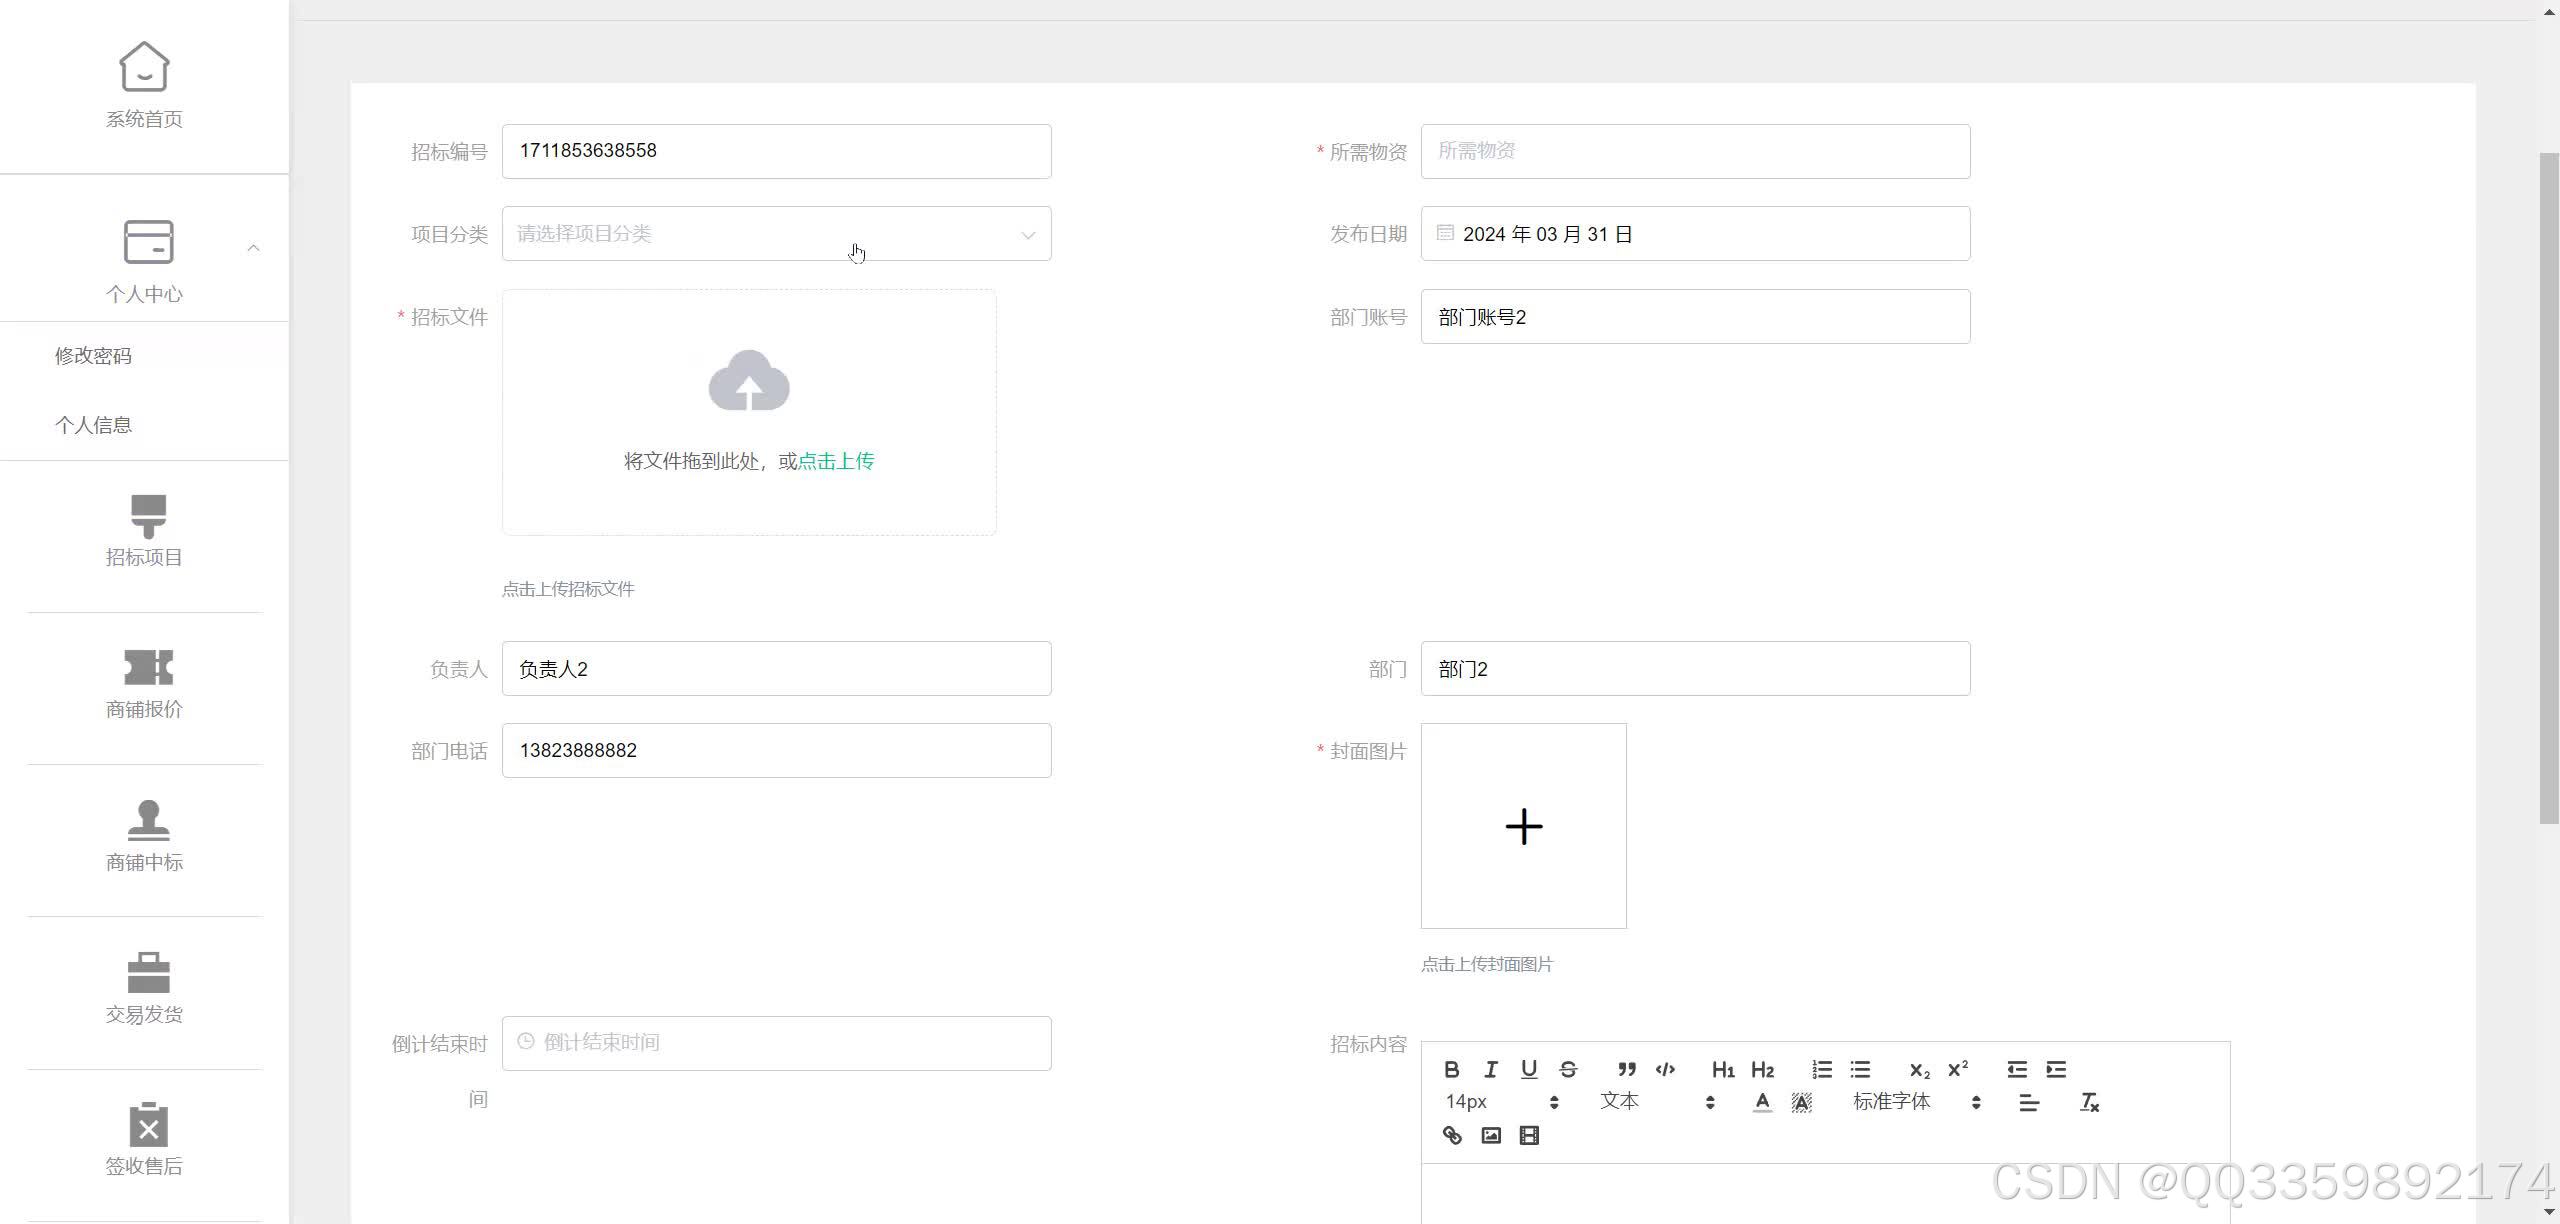Apply subscript formatting
Viewport: 2560px width, 1224px height.
(1919, 1069)
